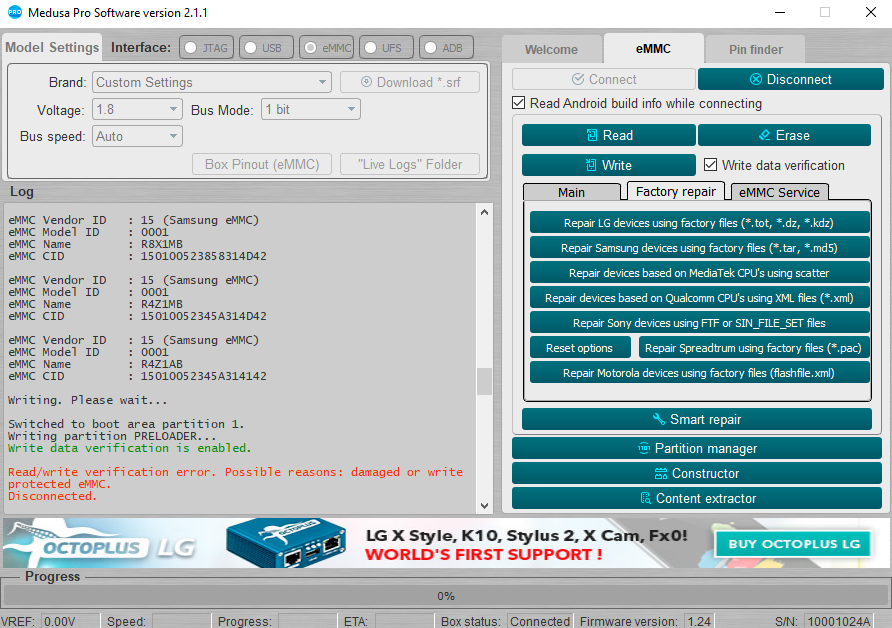Click the ETA status field
The height and width of the screenshot is (628, 892).
tap(404, 621)
